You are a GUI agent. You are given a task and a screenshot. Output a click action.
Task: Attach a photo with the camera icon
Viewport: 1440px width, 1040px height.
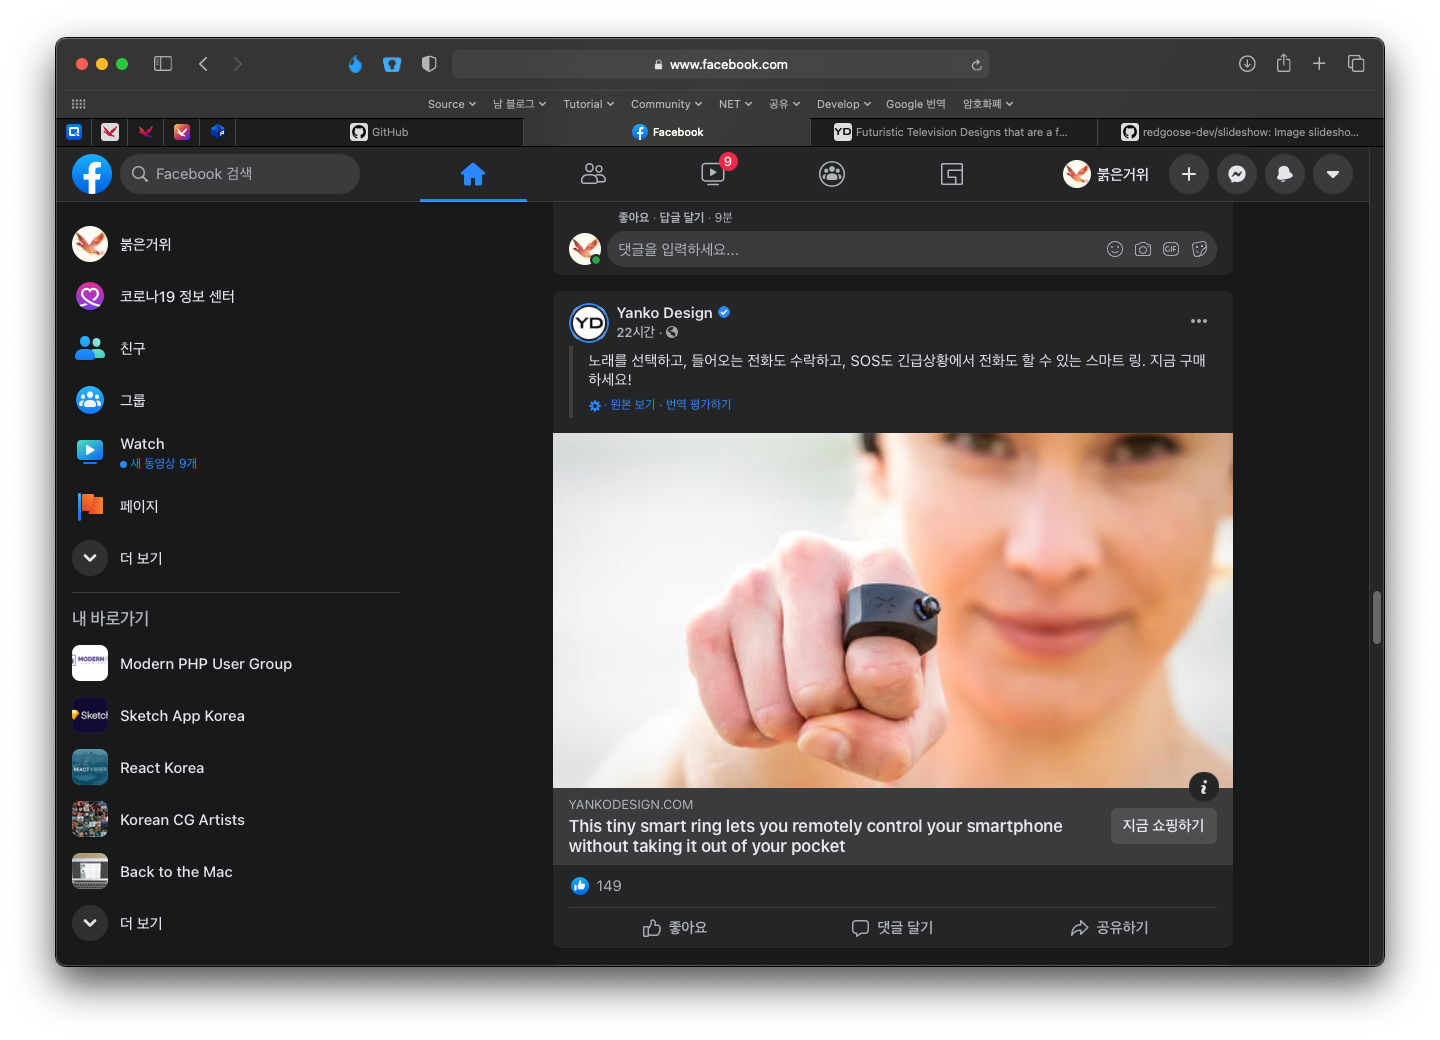(1143, 249)
